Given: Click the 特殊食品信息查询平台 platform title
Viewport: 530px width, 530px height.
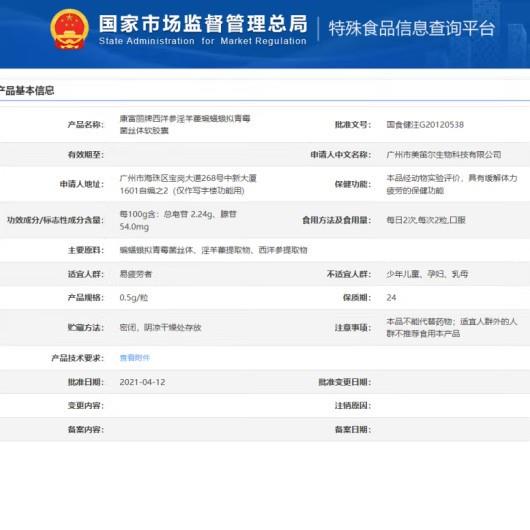Looking at the screenshot, I should 412,28.
